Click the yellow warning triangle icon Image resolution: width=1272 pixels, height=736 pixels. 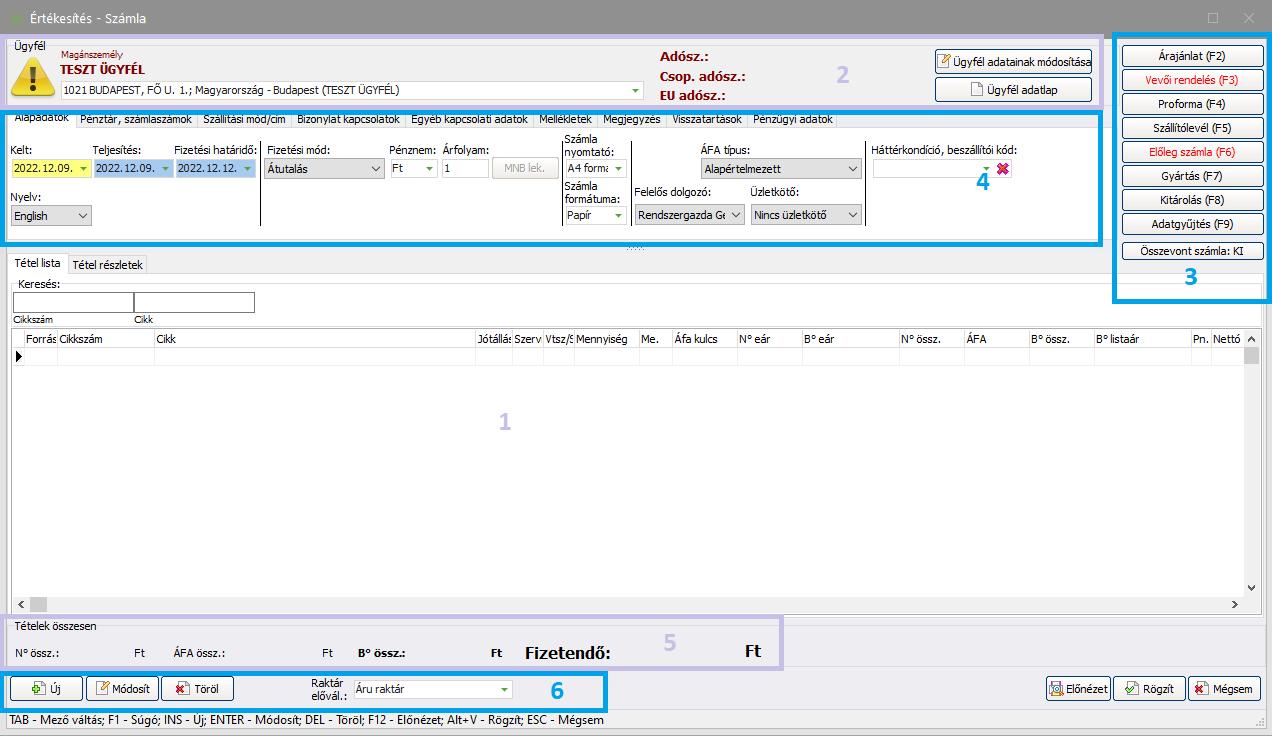click(33, 76)
